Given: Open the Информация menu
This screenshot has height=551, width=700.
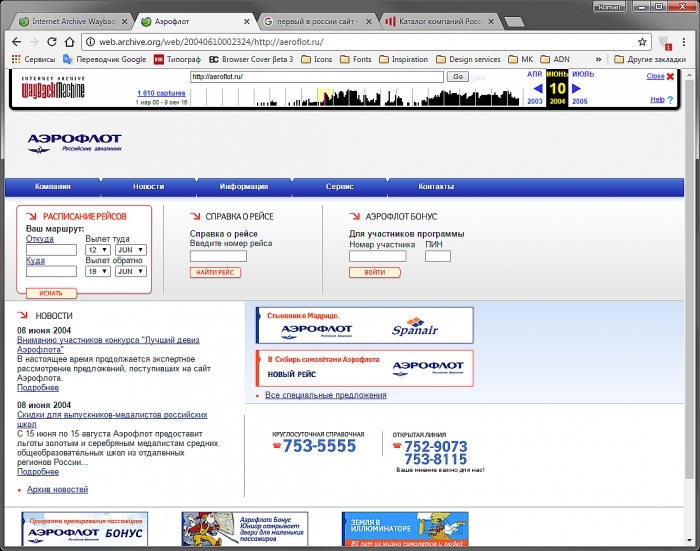Looking at the screenshot, I should (244, 187).
